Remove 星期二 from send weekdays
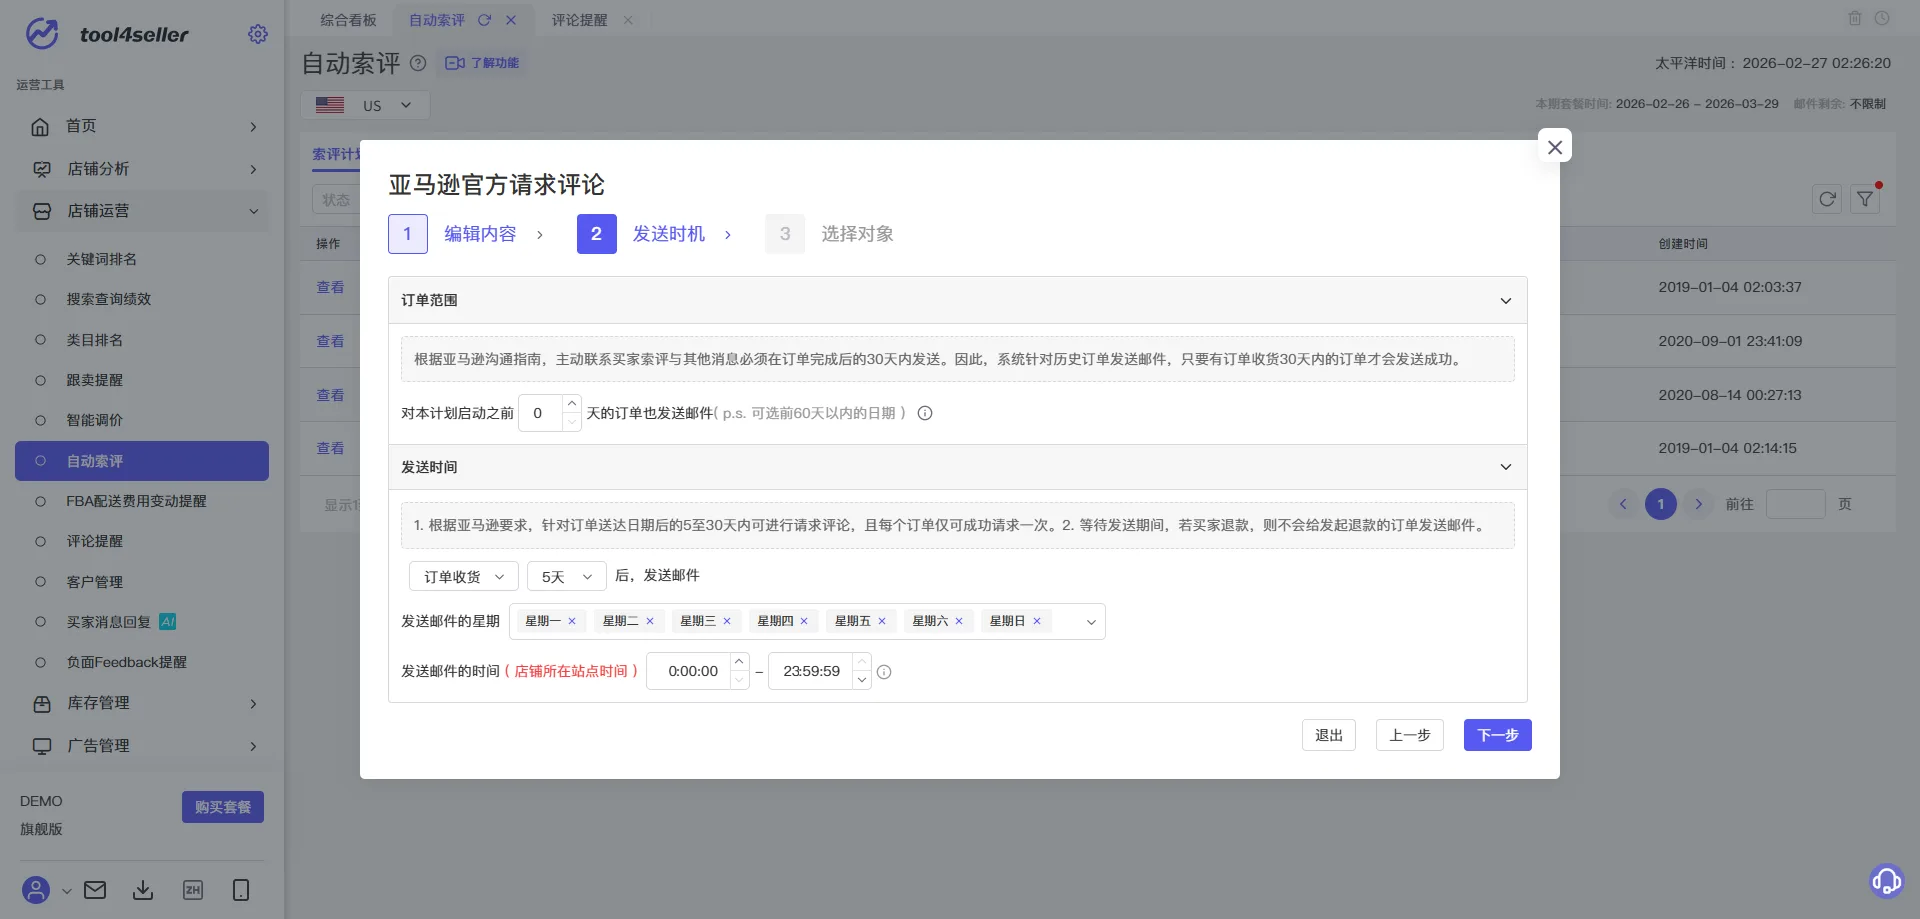Image resolution: width=1920 pixels, height=919 pixels. coord(650,621)
